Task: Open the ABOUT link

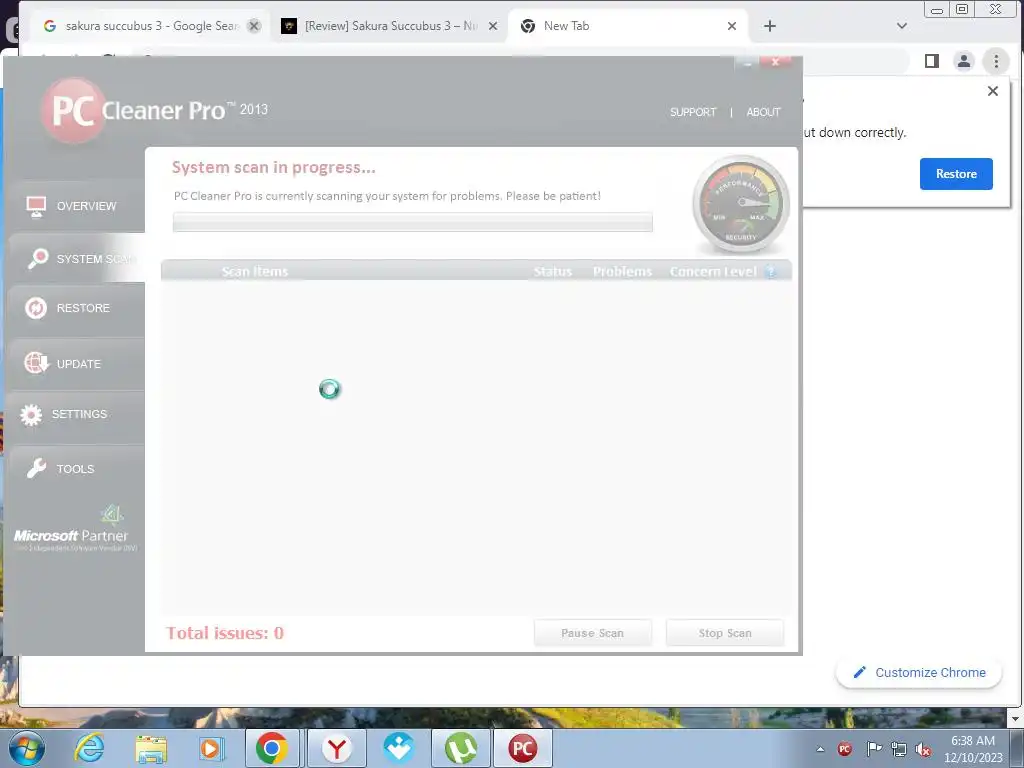Action: [763, 112]
